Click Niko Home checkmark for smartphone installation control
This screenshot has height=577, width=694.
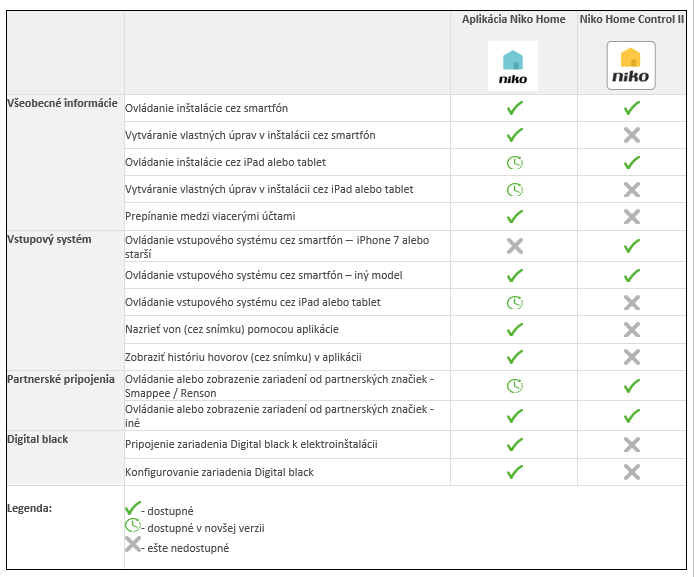coord(515,108)
